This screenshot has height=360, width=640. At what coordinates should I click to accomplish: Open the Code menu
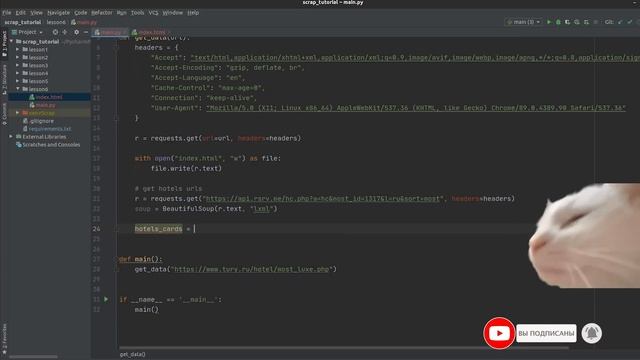(x=80, y=13)
